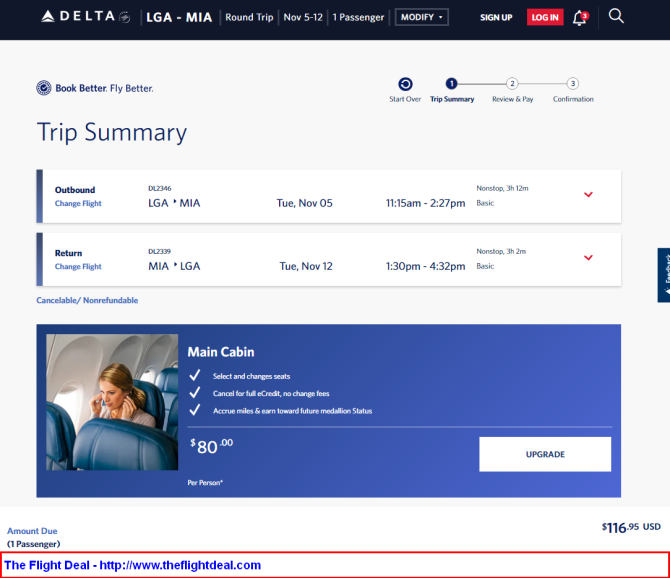Click flight number DL2346

click(160, 188)
